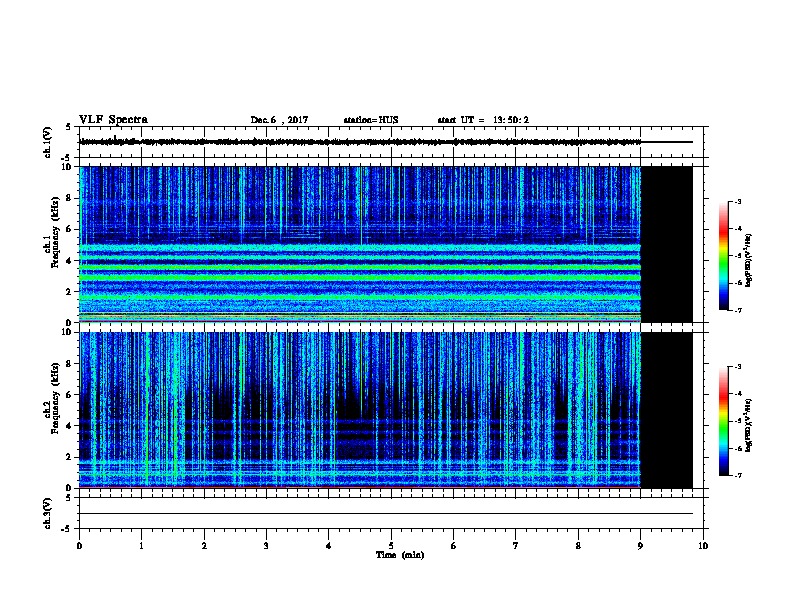Click the "5" tick on ch.1(V) axis
The image size is (792, 612).
coord(68,127)
